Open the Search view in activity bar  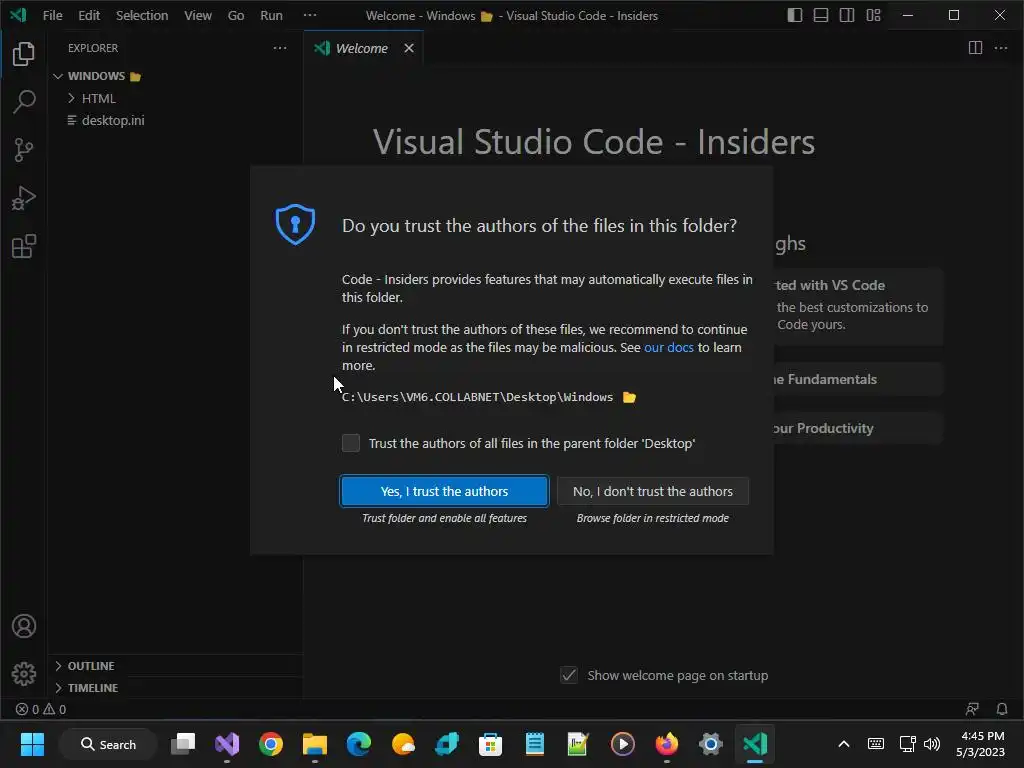pos(24,101)
